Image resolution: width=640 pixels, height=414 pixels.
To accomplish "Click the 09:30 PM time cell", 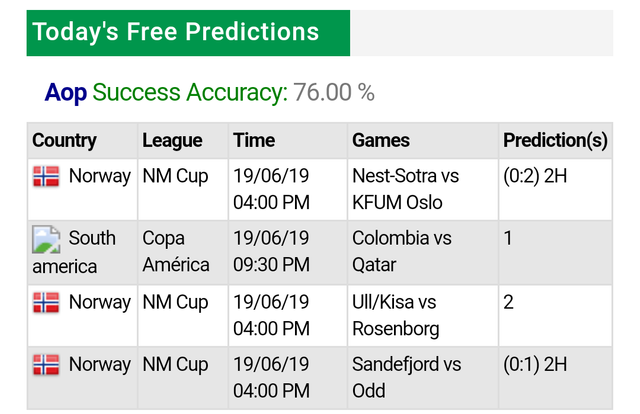I will point(271,265).
